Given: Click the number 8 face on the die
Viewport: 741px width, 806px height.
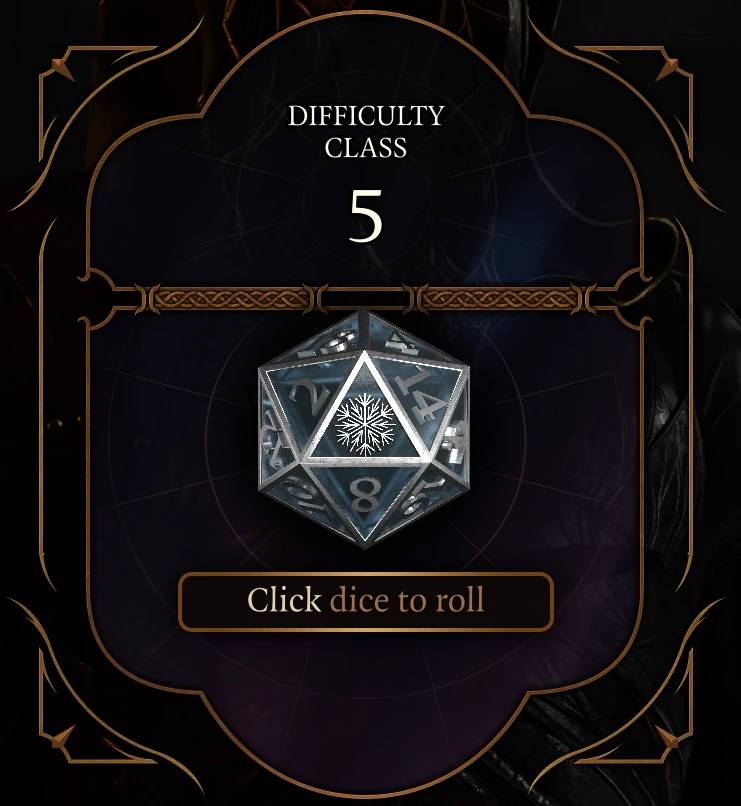Looking at the screenshot, I should [364, 498].
